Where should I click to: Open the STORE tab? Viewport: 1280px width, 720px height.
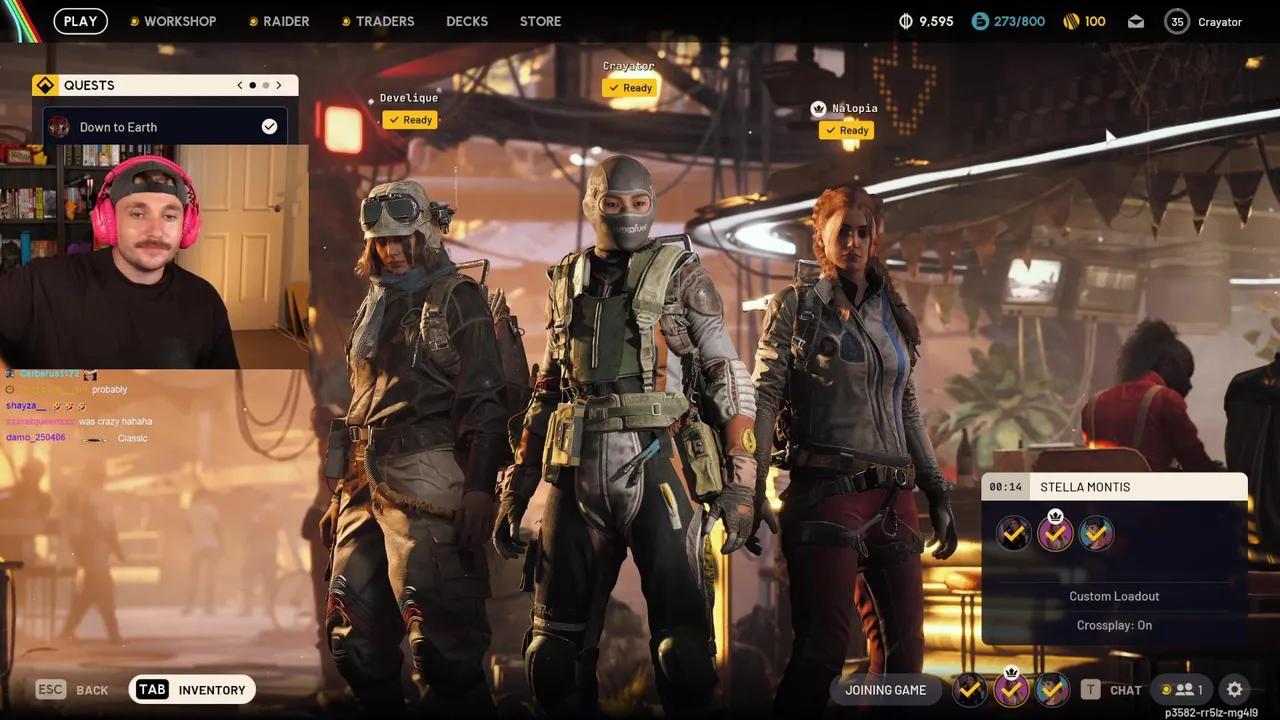540,21
